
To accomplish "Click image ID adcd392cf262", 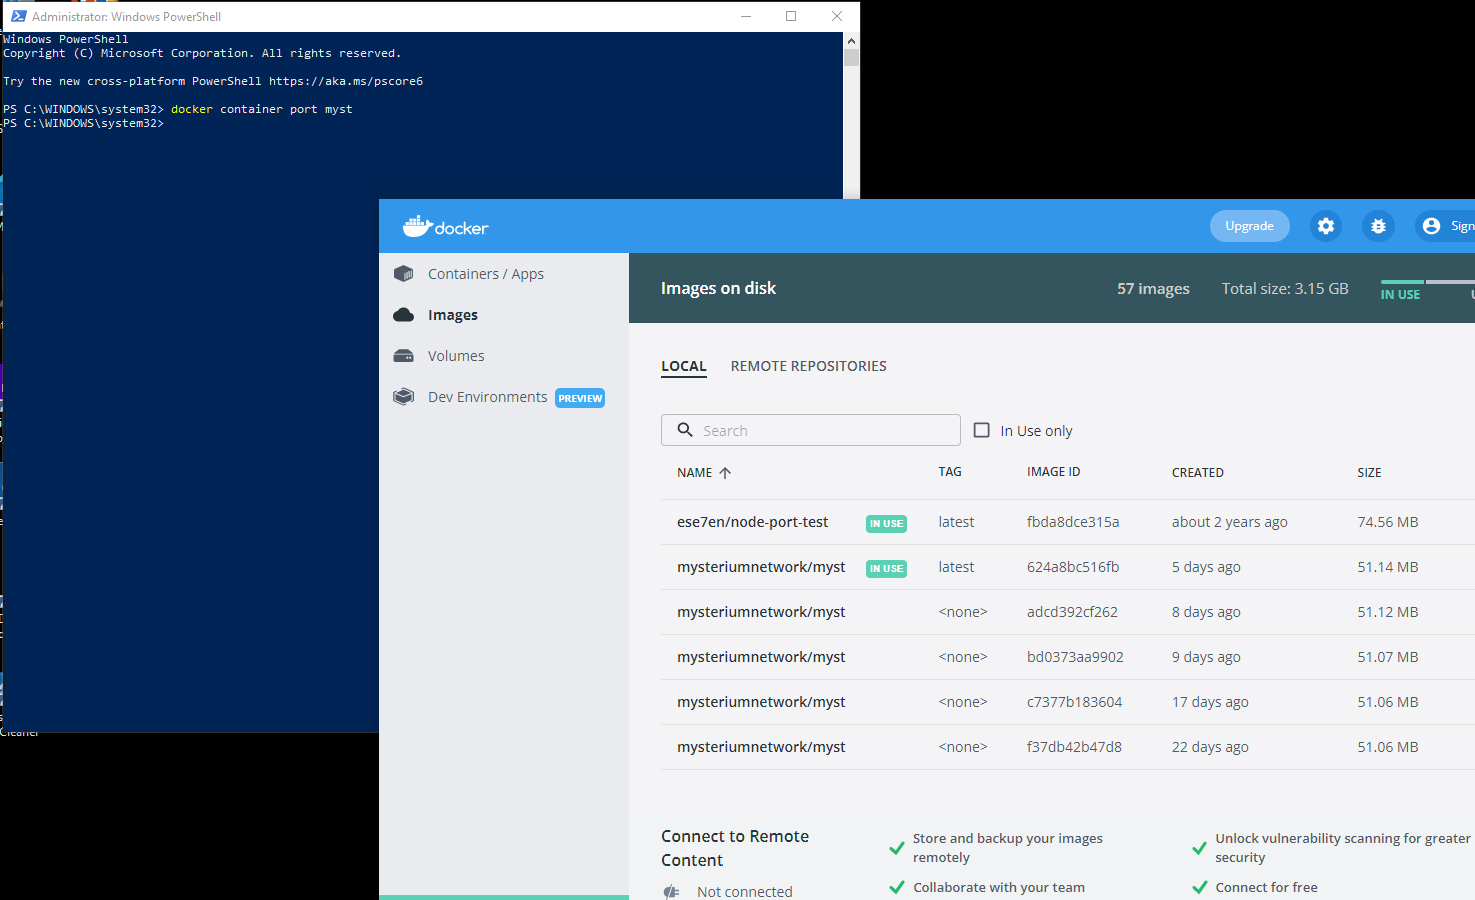I will pos(1072,612).
